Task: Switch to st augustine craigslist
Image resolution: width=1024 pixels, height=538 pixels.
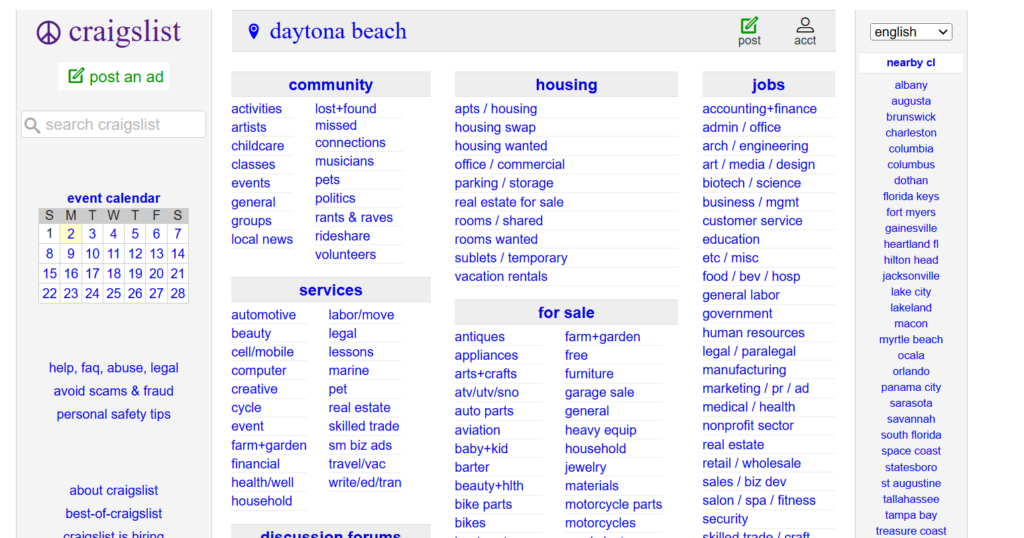Action: pos(910,483)
